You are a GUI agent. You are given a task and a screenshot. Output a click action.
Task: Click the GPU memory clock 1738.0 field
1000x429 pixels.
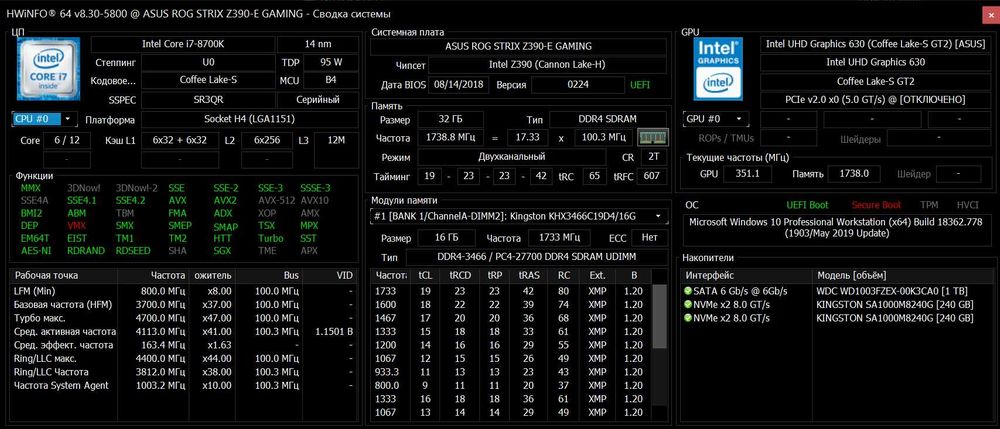(x=854, y=174)
